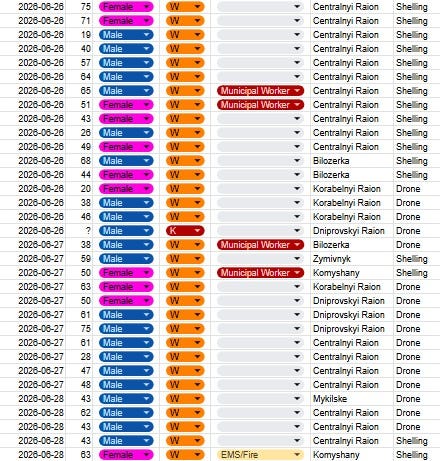
Task: Select the '?' age cell
Action: (x=79, y=231)
